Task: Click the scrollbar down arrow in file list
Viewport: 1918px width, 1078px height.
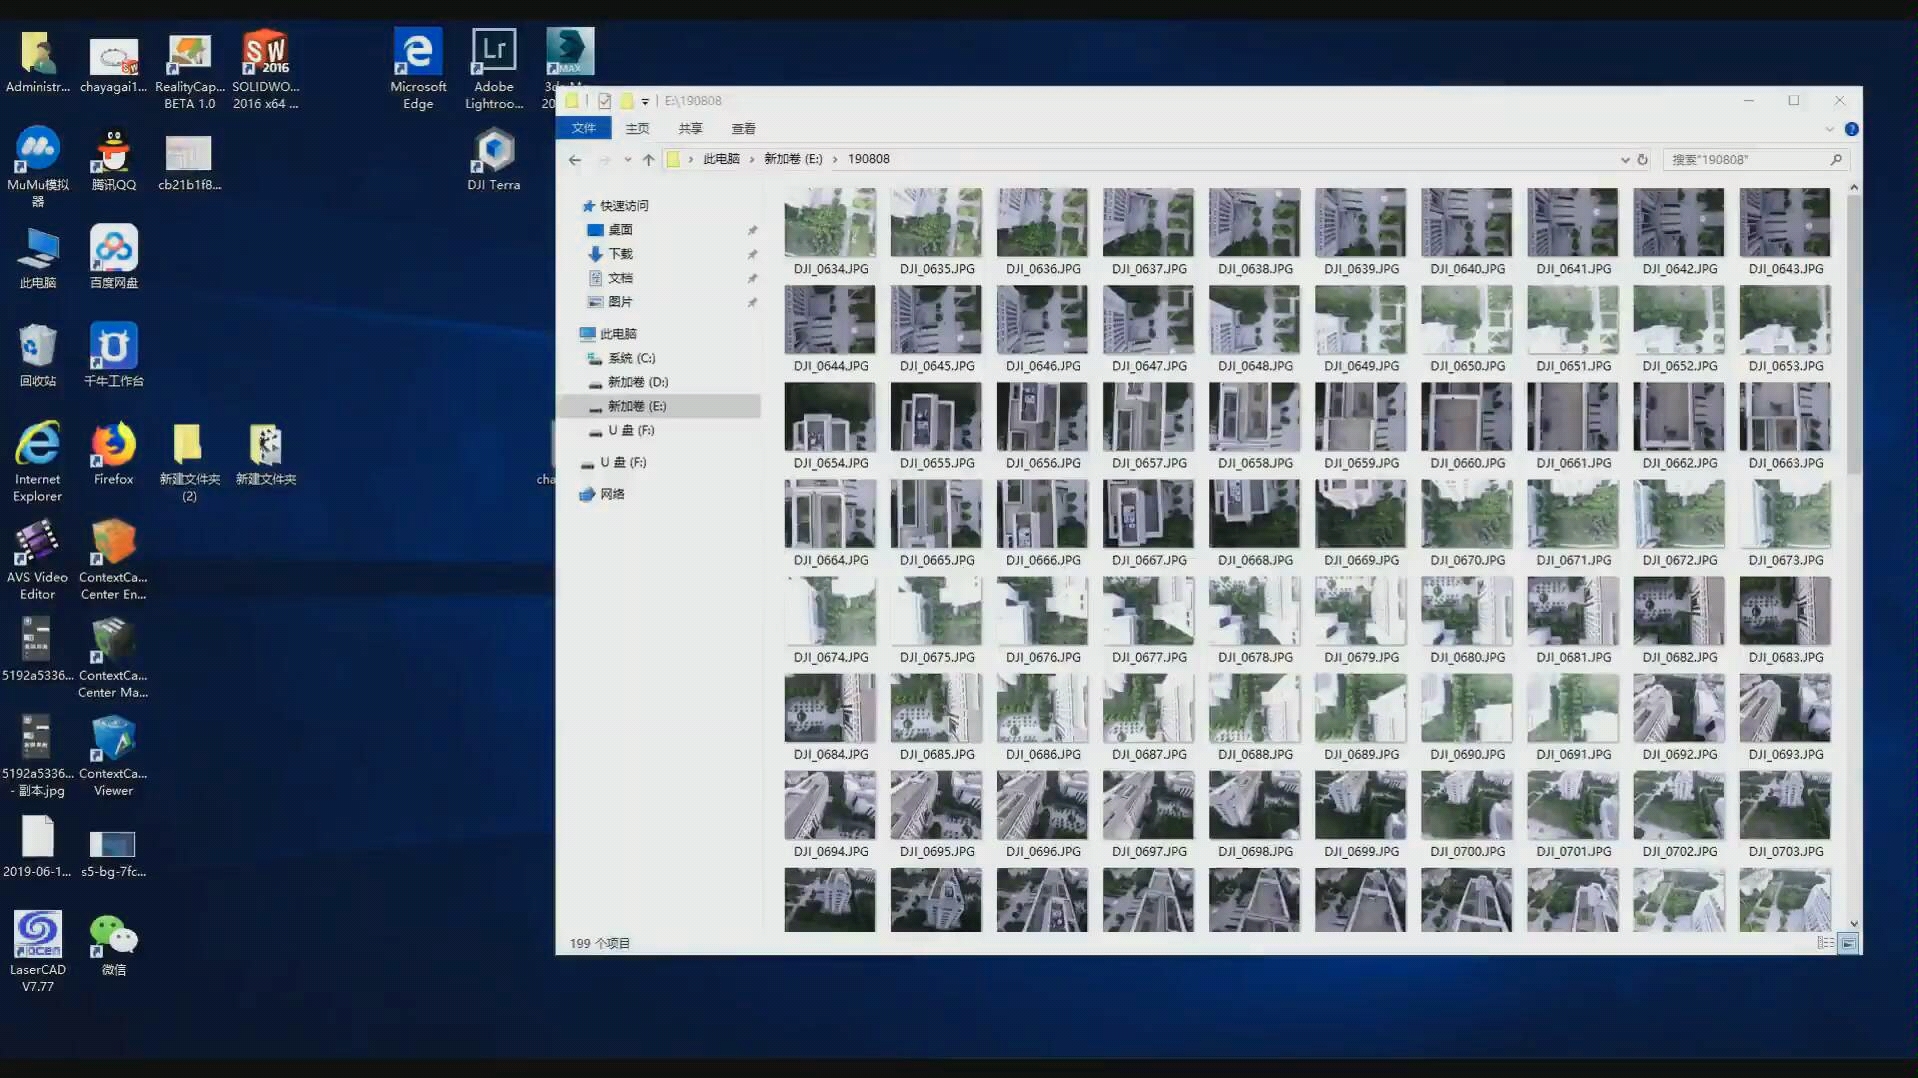Action: [1854, 925]
